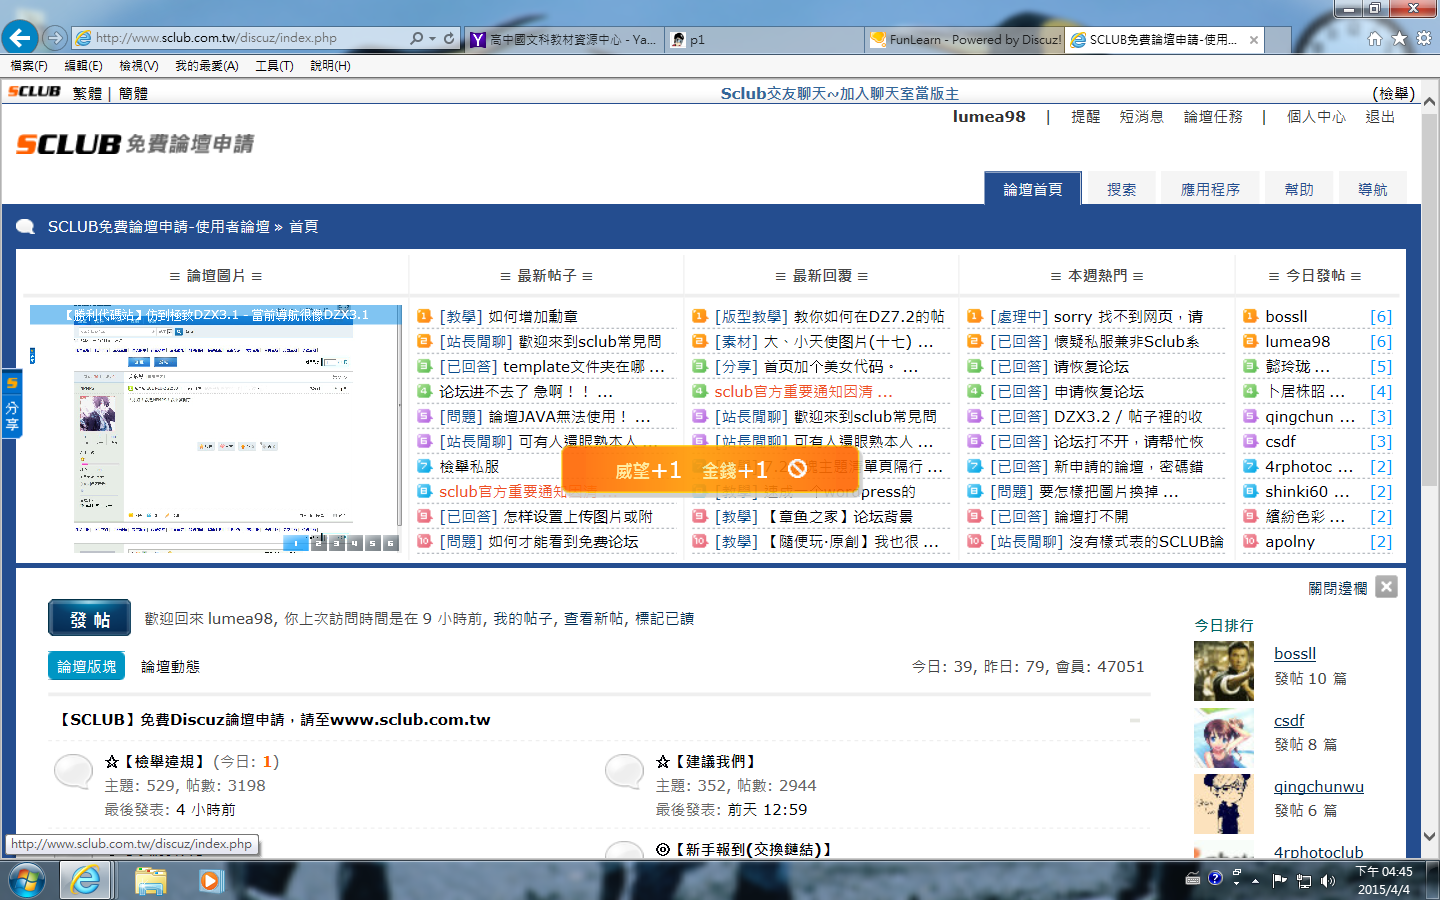1440x900 pixels.
Task: Click the Internet Explorer taskbar icon
Action: [x=86, y=880]
